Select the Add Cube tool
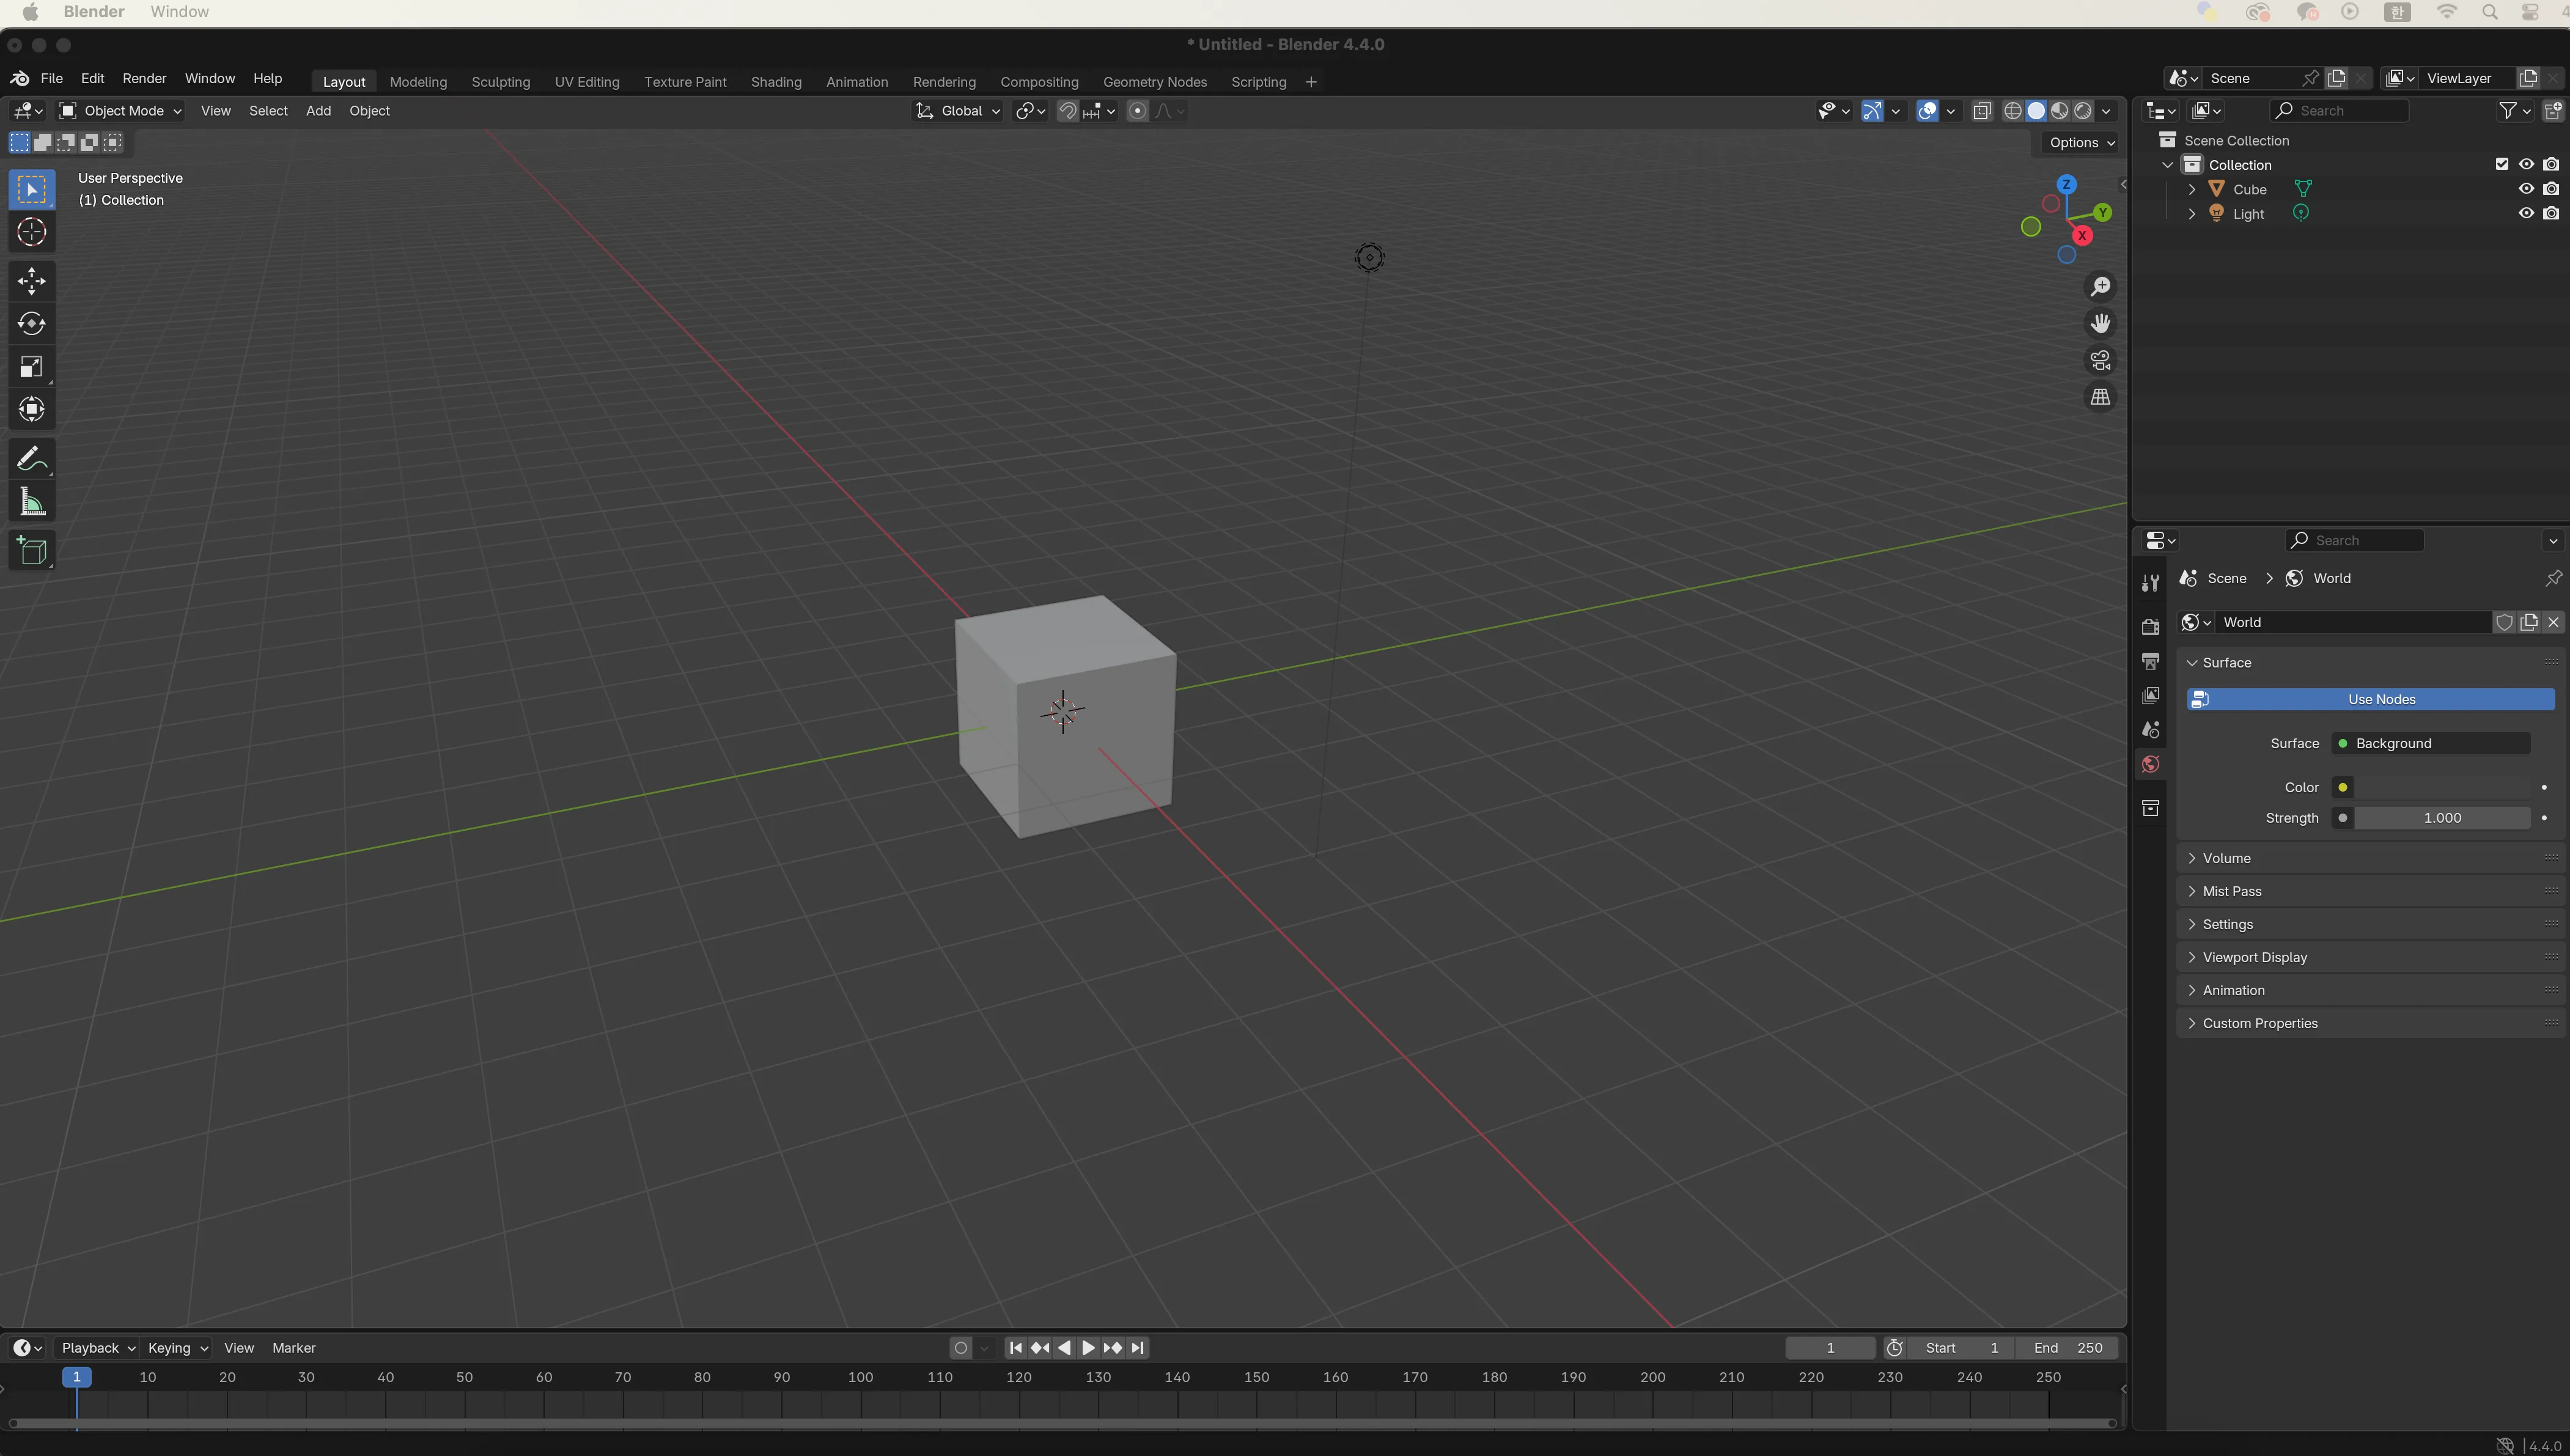 [31, 551]
